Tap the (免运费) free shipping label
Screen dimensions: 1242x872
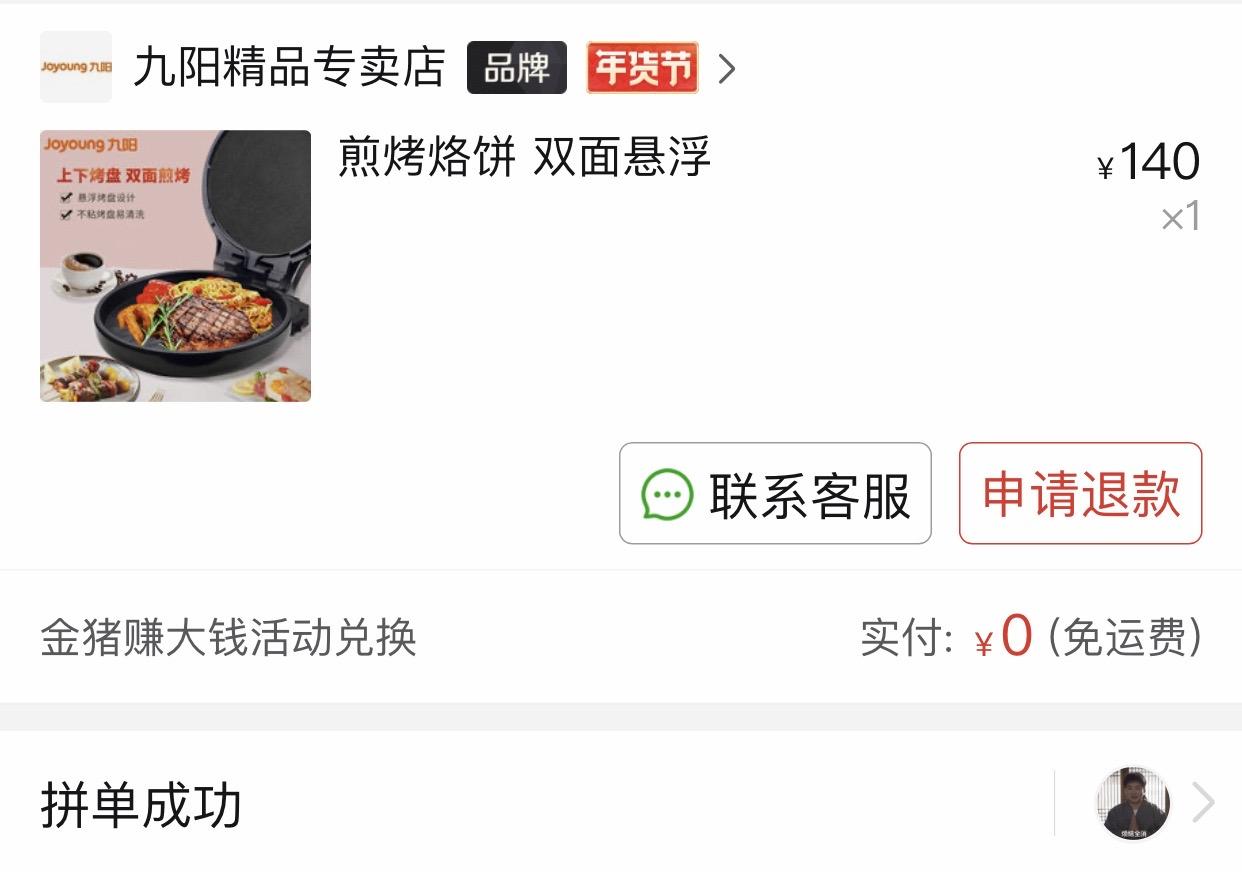[x=1124, y=637]
